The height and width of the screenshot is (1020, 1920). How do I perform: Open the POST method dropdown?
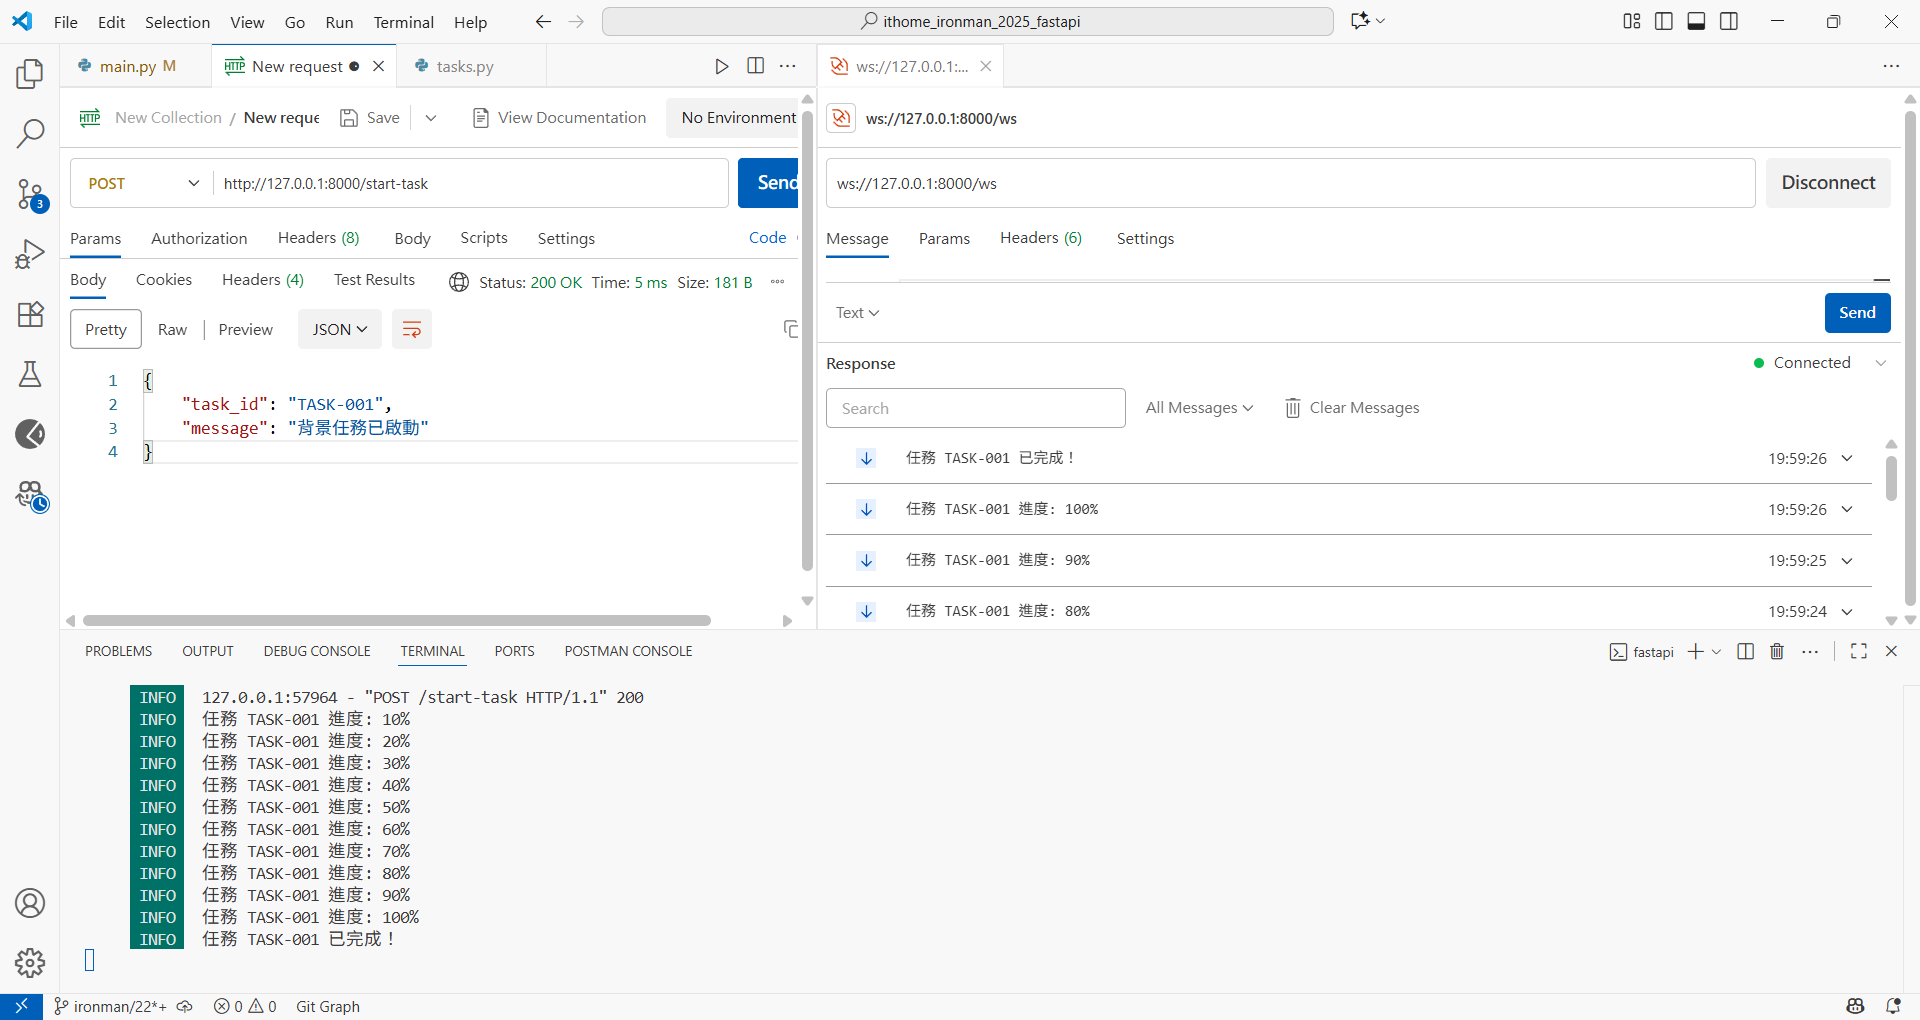(142, 184)
